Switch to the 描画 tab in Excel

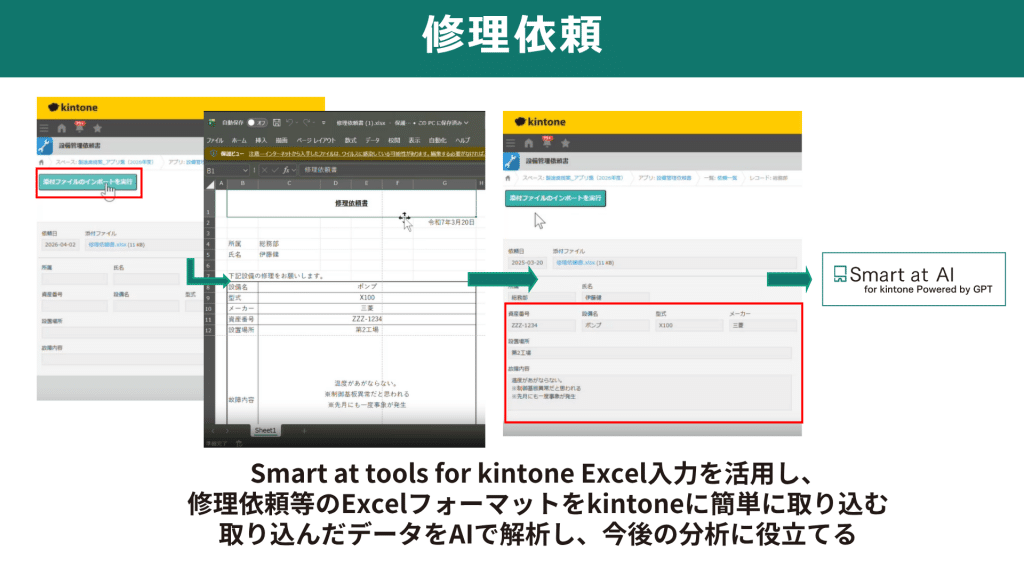(281, 140)
